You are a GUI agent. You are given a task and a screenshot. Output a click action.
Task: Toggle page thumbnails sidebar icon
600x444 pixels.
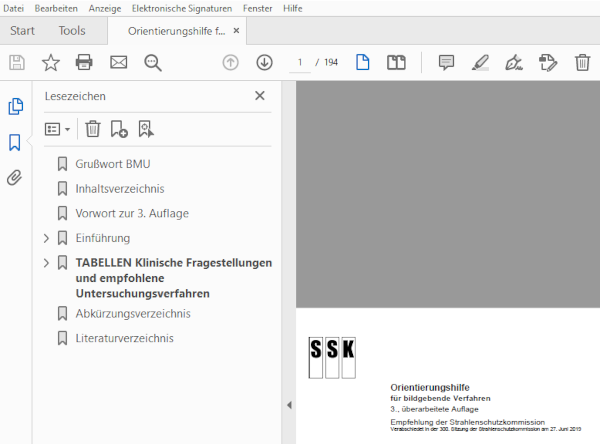[15, 106]
